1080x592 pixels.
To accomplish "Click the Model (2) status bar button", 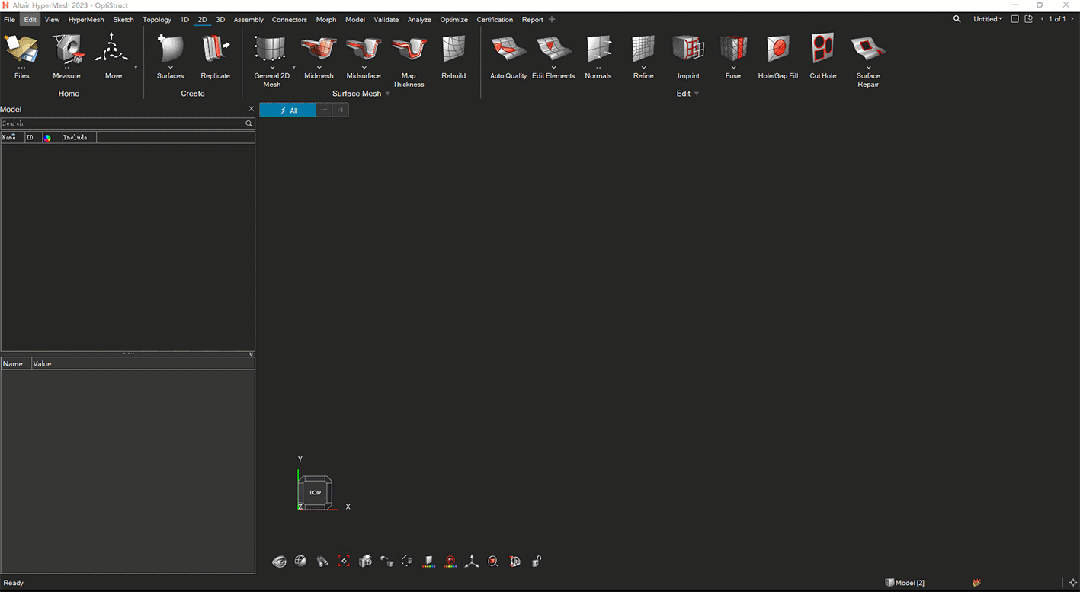I will pyautogui.click(x=904, y=583).
